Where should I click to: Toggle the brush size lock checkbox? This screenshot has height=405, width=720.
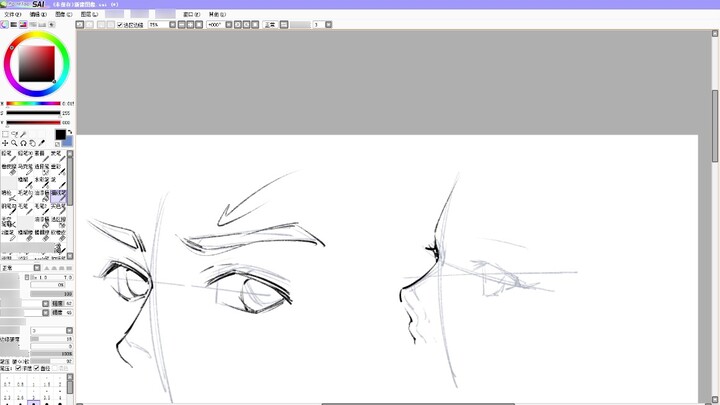(x=27, y=277)
